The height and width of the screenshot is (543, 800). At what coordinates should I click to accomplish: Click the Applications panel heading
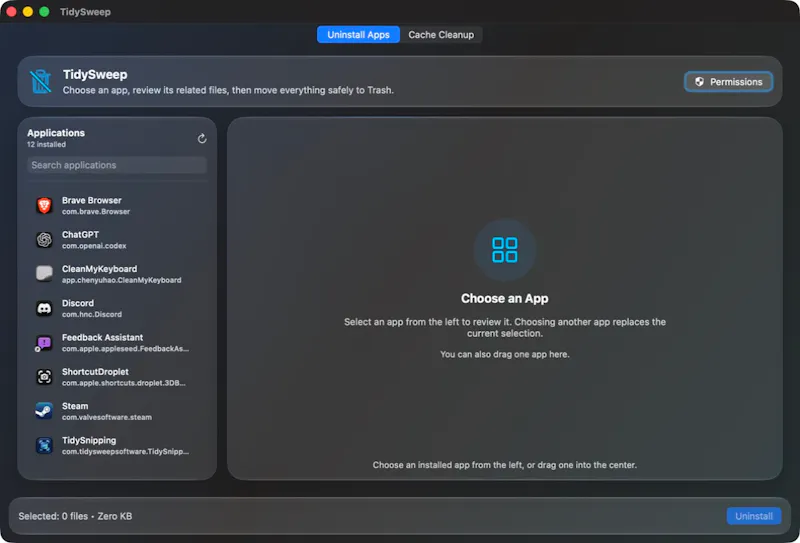click(56, 133)
